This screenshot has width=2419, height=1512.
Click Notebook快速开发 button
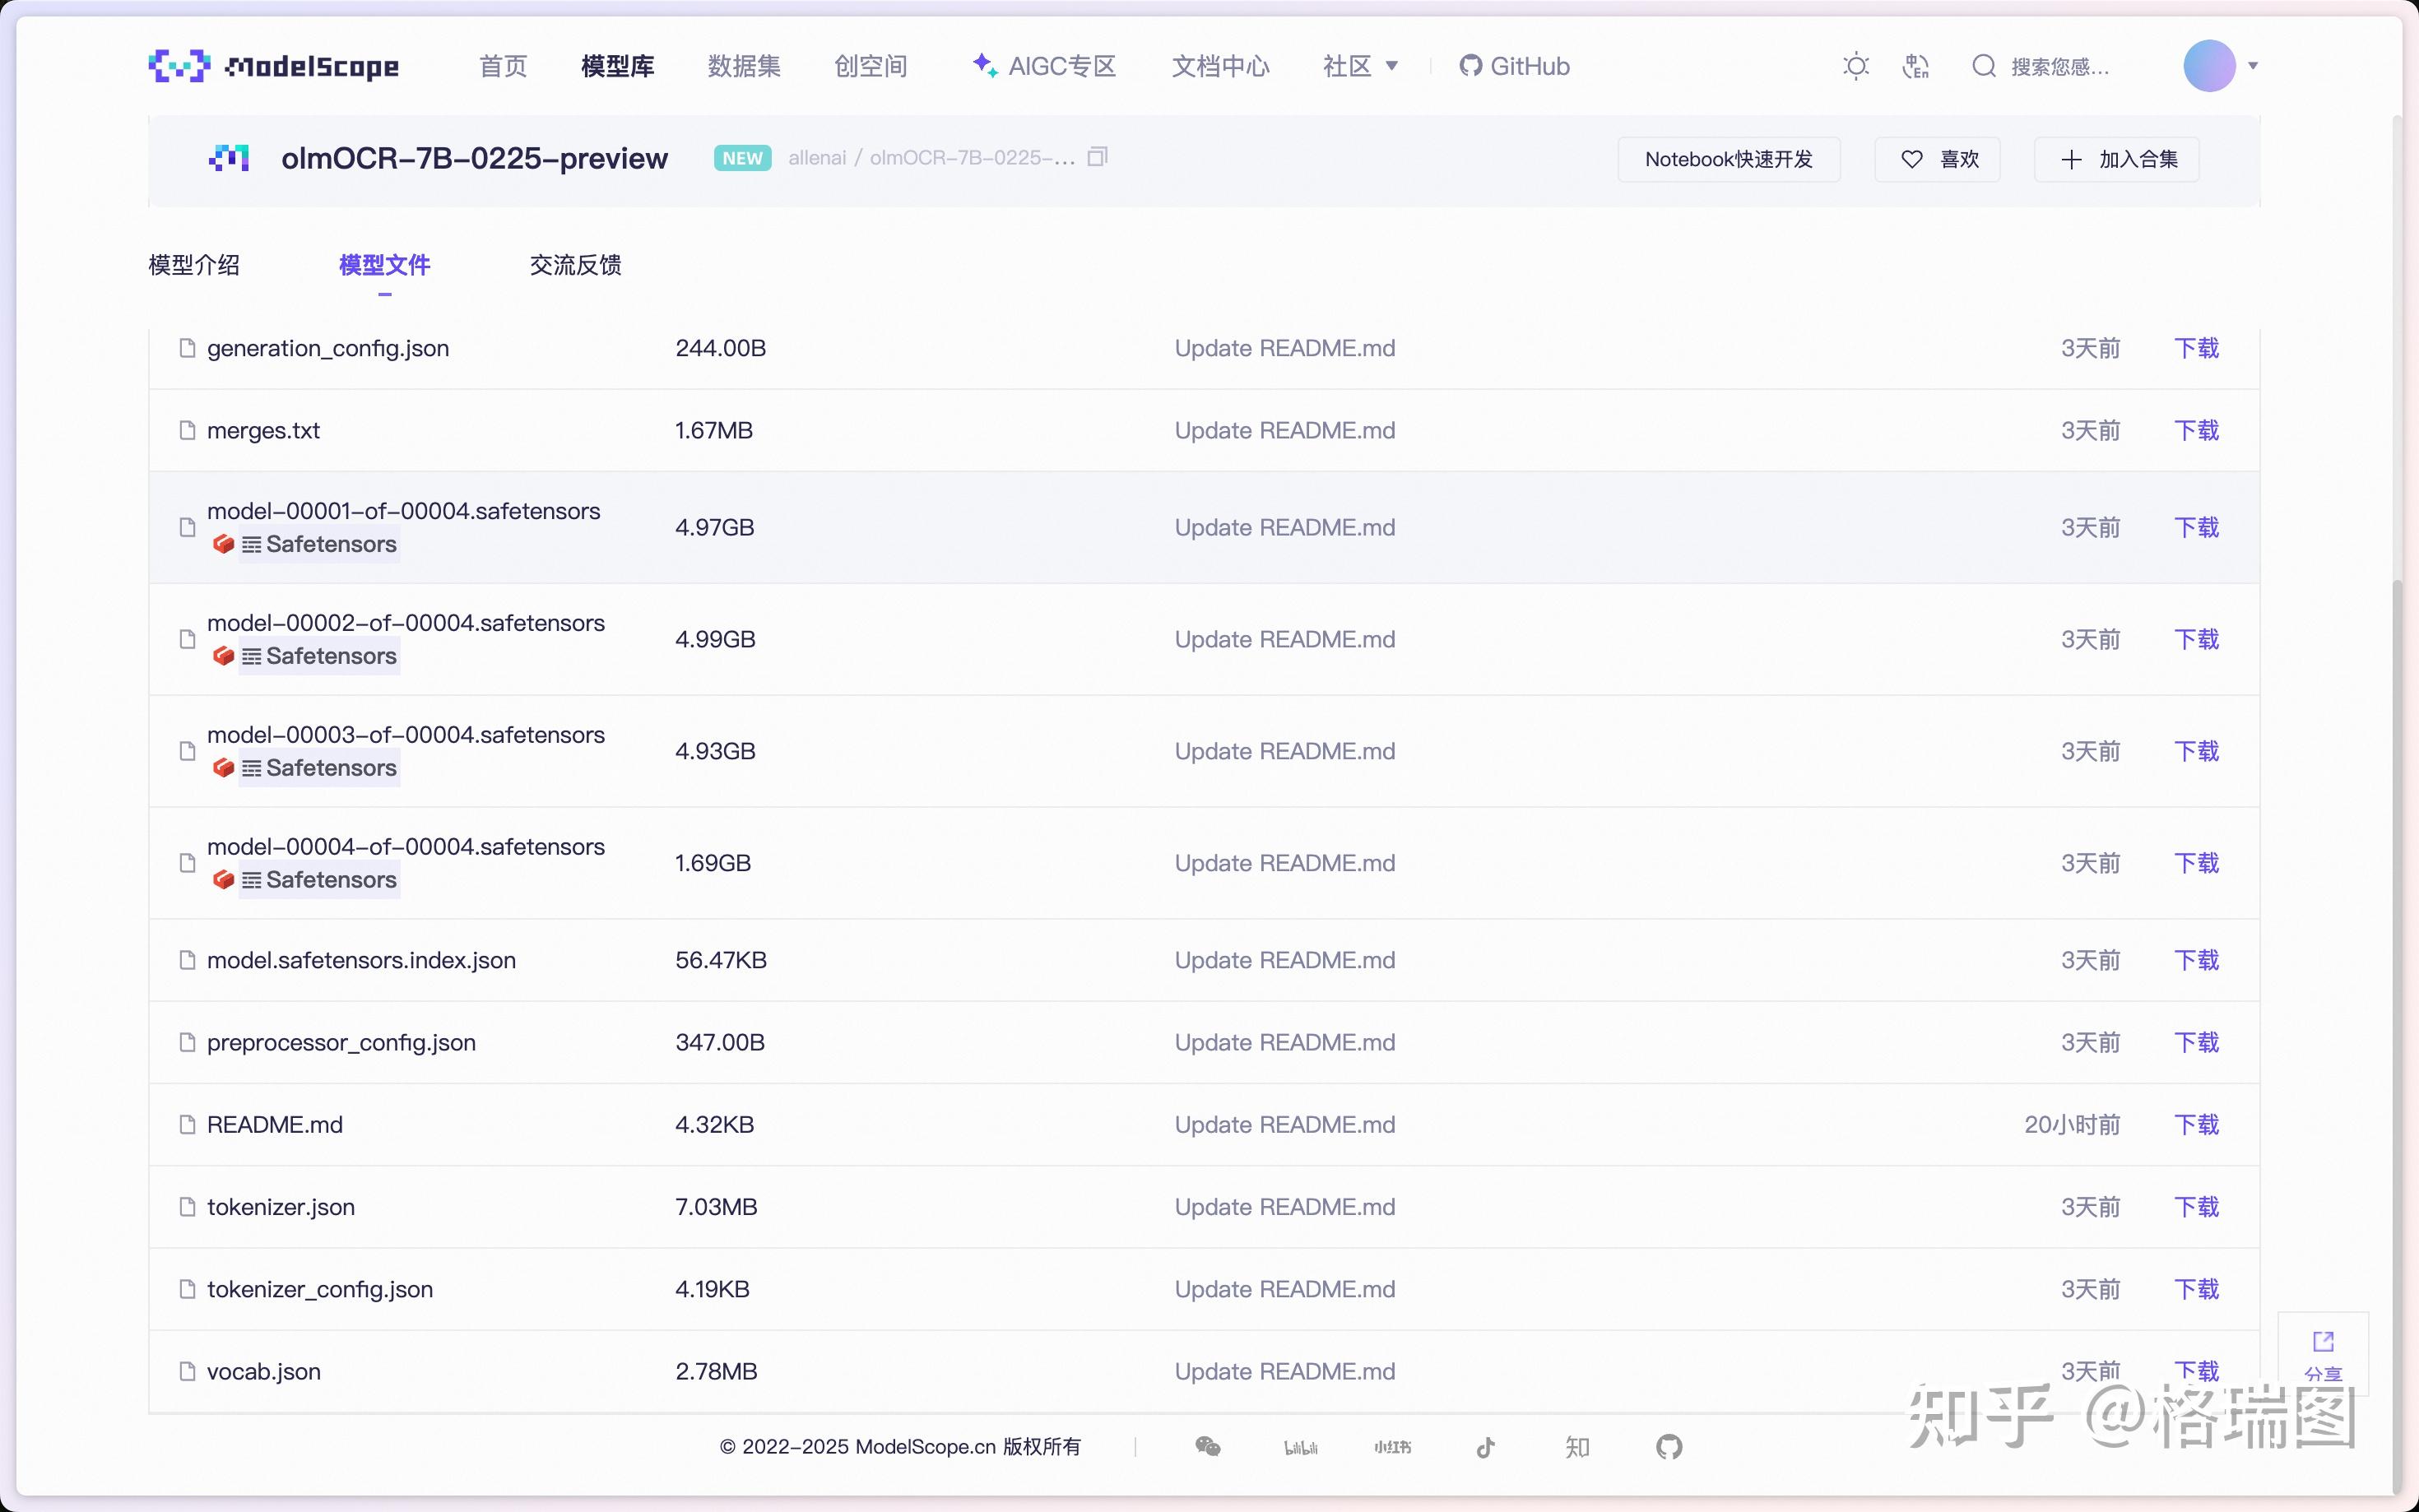pyautogui.click(x=1728, y=159)
